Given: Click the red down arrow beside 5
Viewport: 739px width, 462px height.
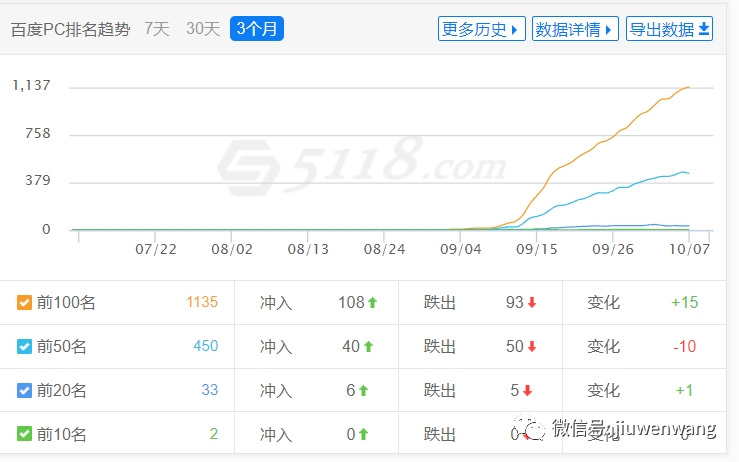Looking at the screenshot, I should [x=527, y=391].
